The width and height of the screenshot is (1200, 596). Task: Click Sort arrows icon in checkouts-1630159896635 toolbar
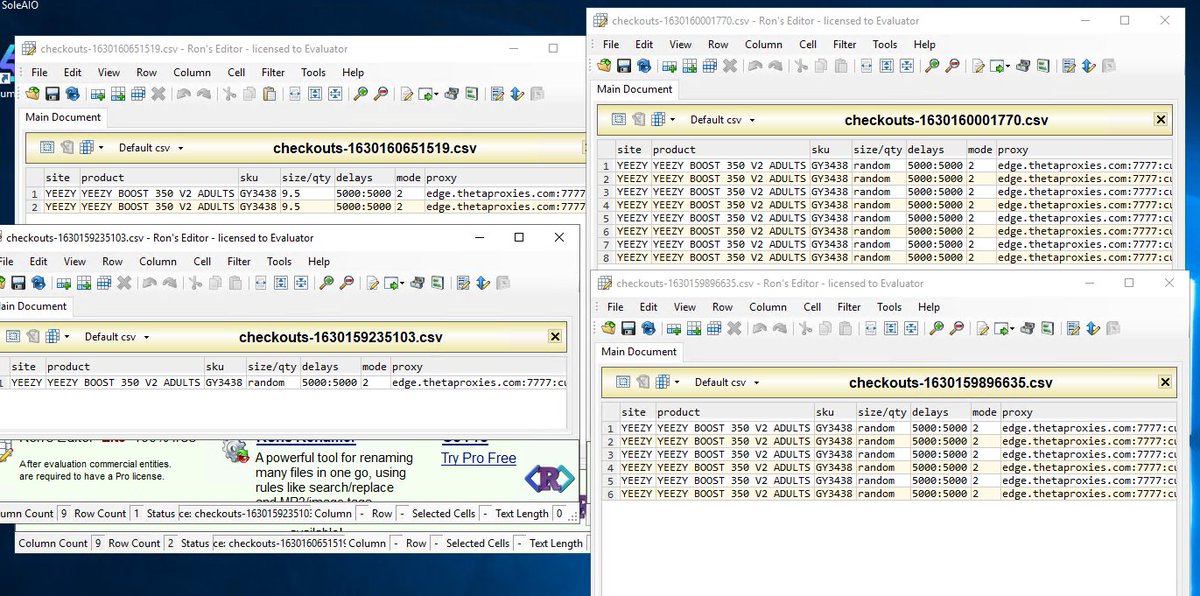point(1092,328)
